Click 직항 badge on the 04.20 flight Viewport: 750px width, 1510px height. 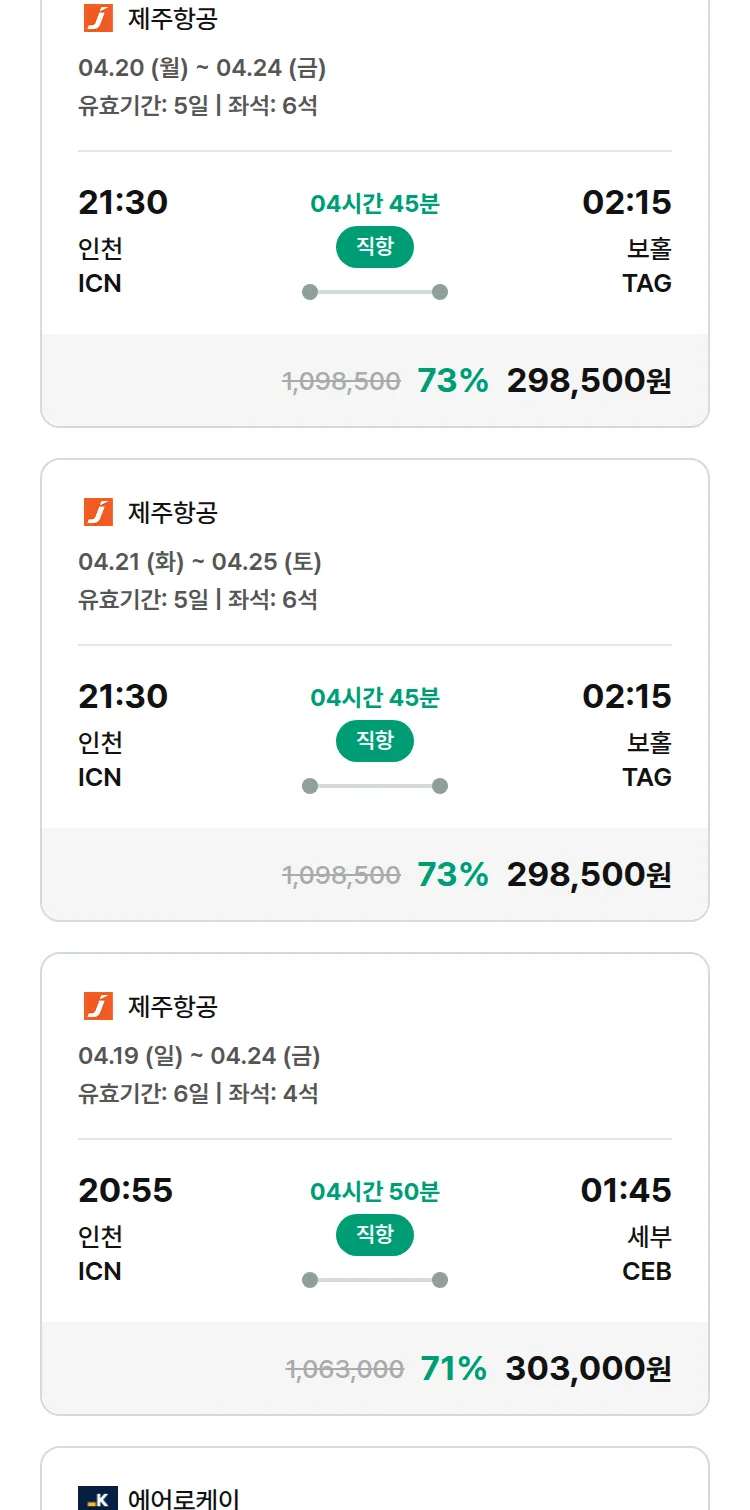click(x=375, y=247)
